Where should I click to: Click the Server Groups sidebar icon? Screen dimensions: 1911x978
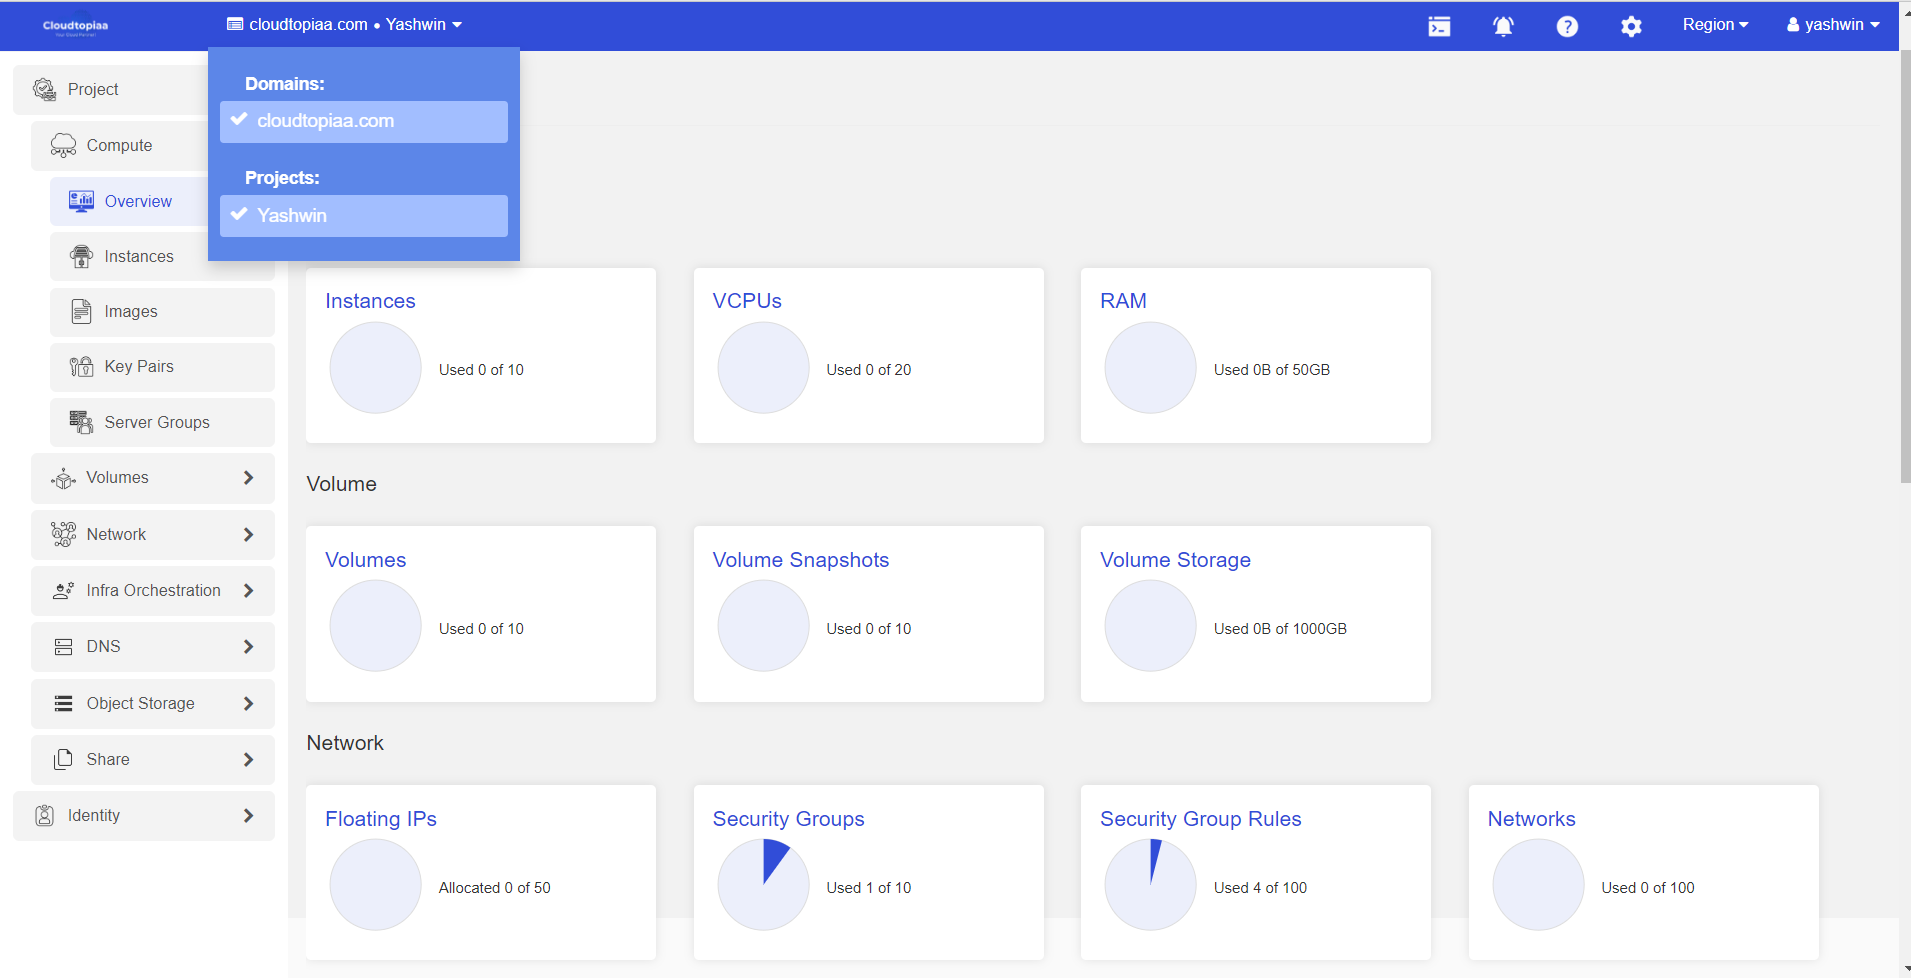pos(81,422)
